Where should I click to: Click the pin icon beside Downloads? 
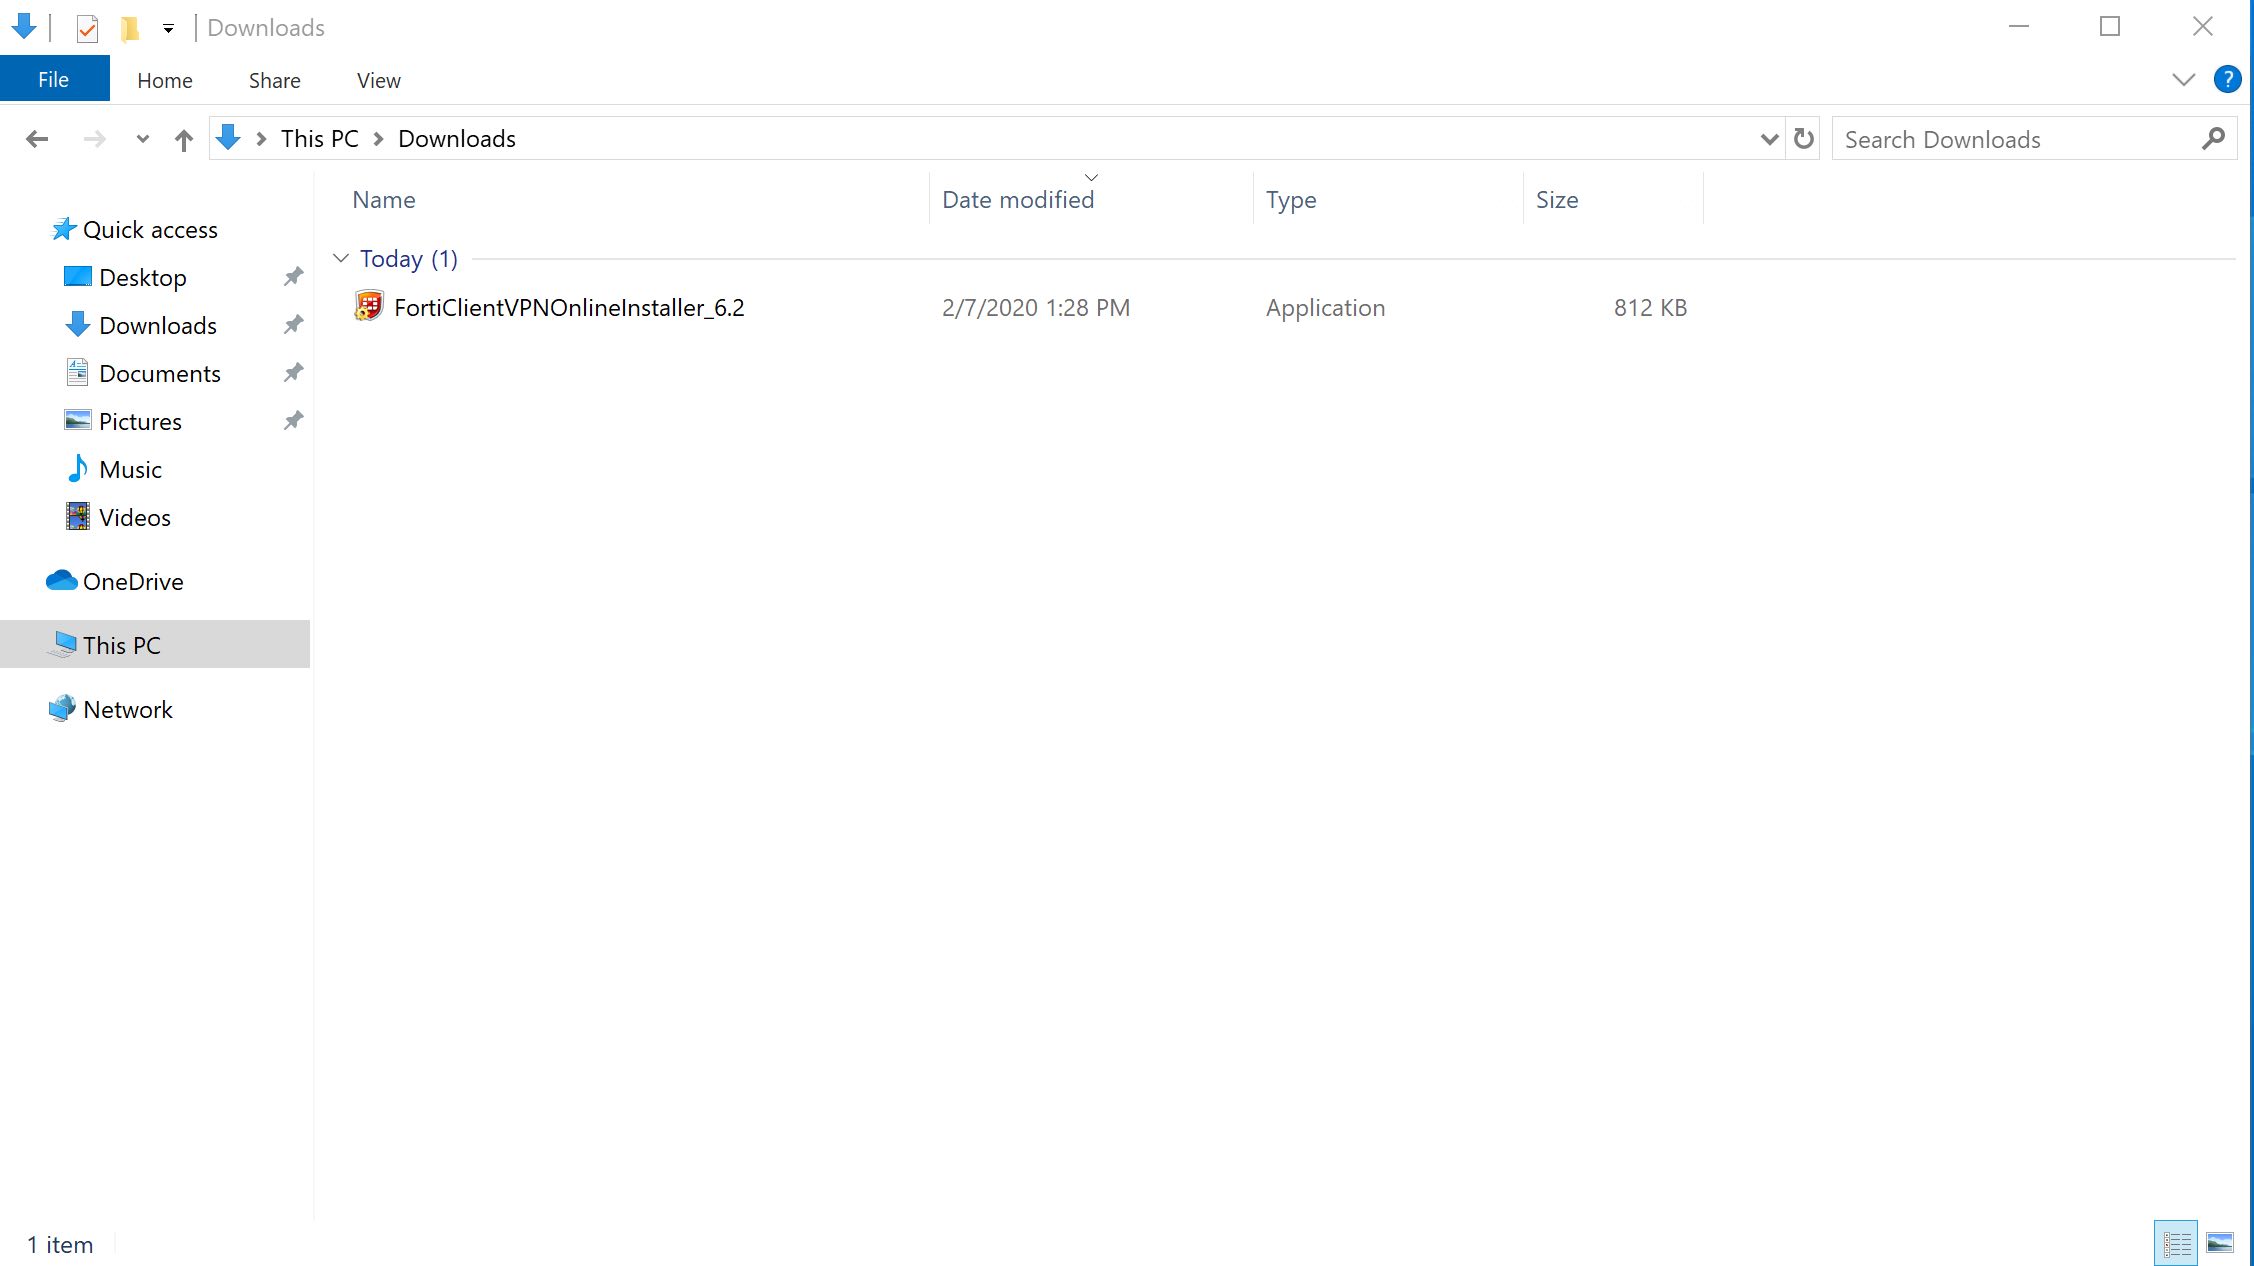pyautogui.click(x=293, y=324)
